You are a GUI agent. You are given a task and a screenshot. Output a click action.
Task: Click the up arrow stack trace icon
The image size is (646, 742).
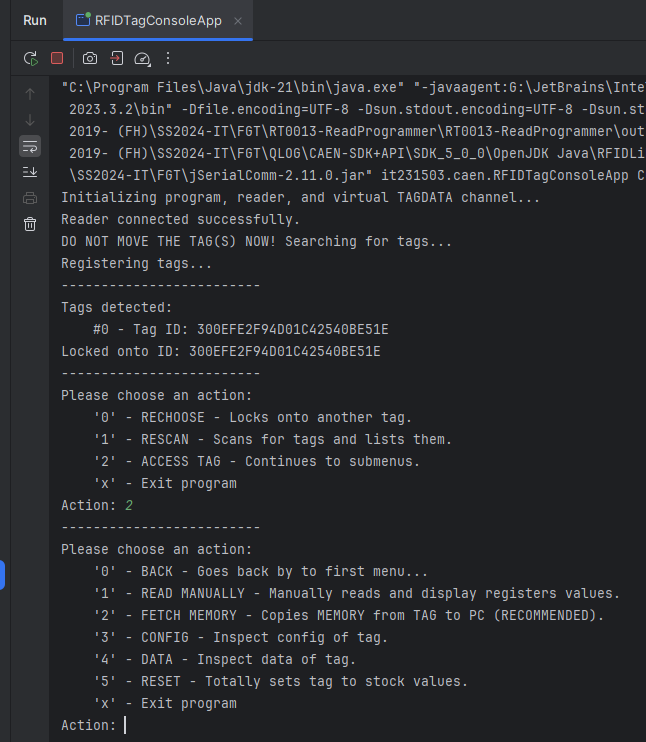pos(30,94)
